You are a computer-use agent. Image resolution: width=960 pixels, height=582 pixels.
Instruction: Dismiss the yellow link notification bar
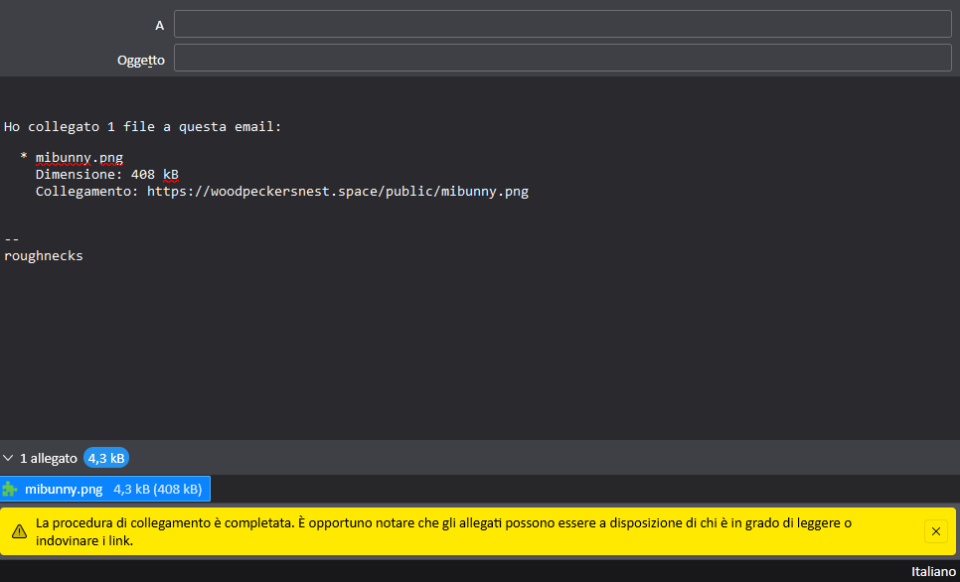[x=936, y=531]
